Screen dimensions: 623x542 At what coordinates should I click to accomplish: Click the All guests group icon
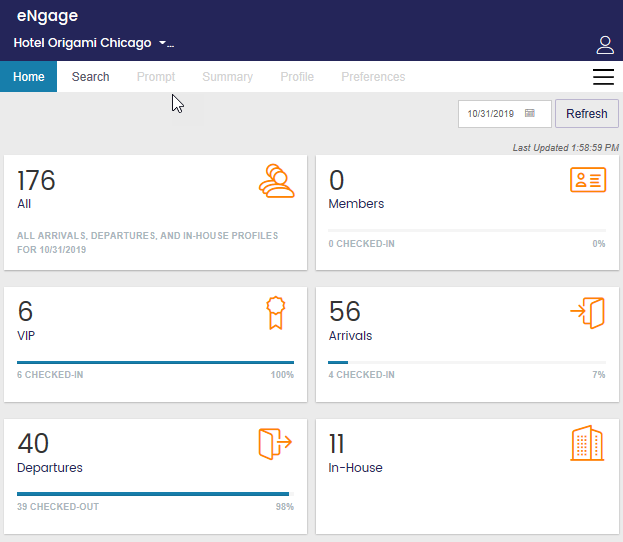pyautogui.click(x=277, y=181)
